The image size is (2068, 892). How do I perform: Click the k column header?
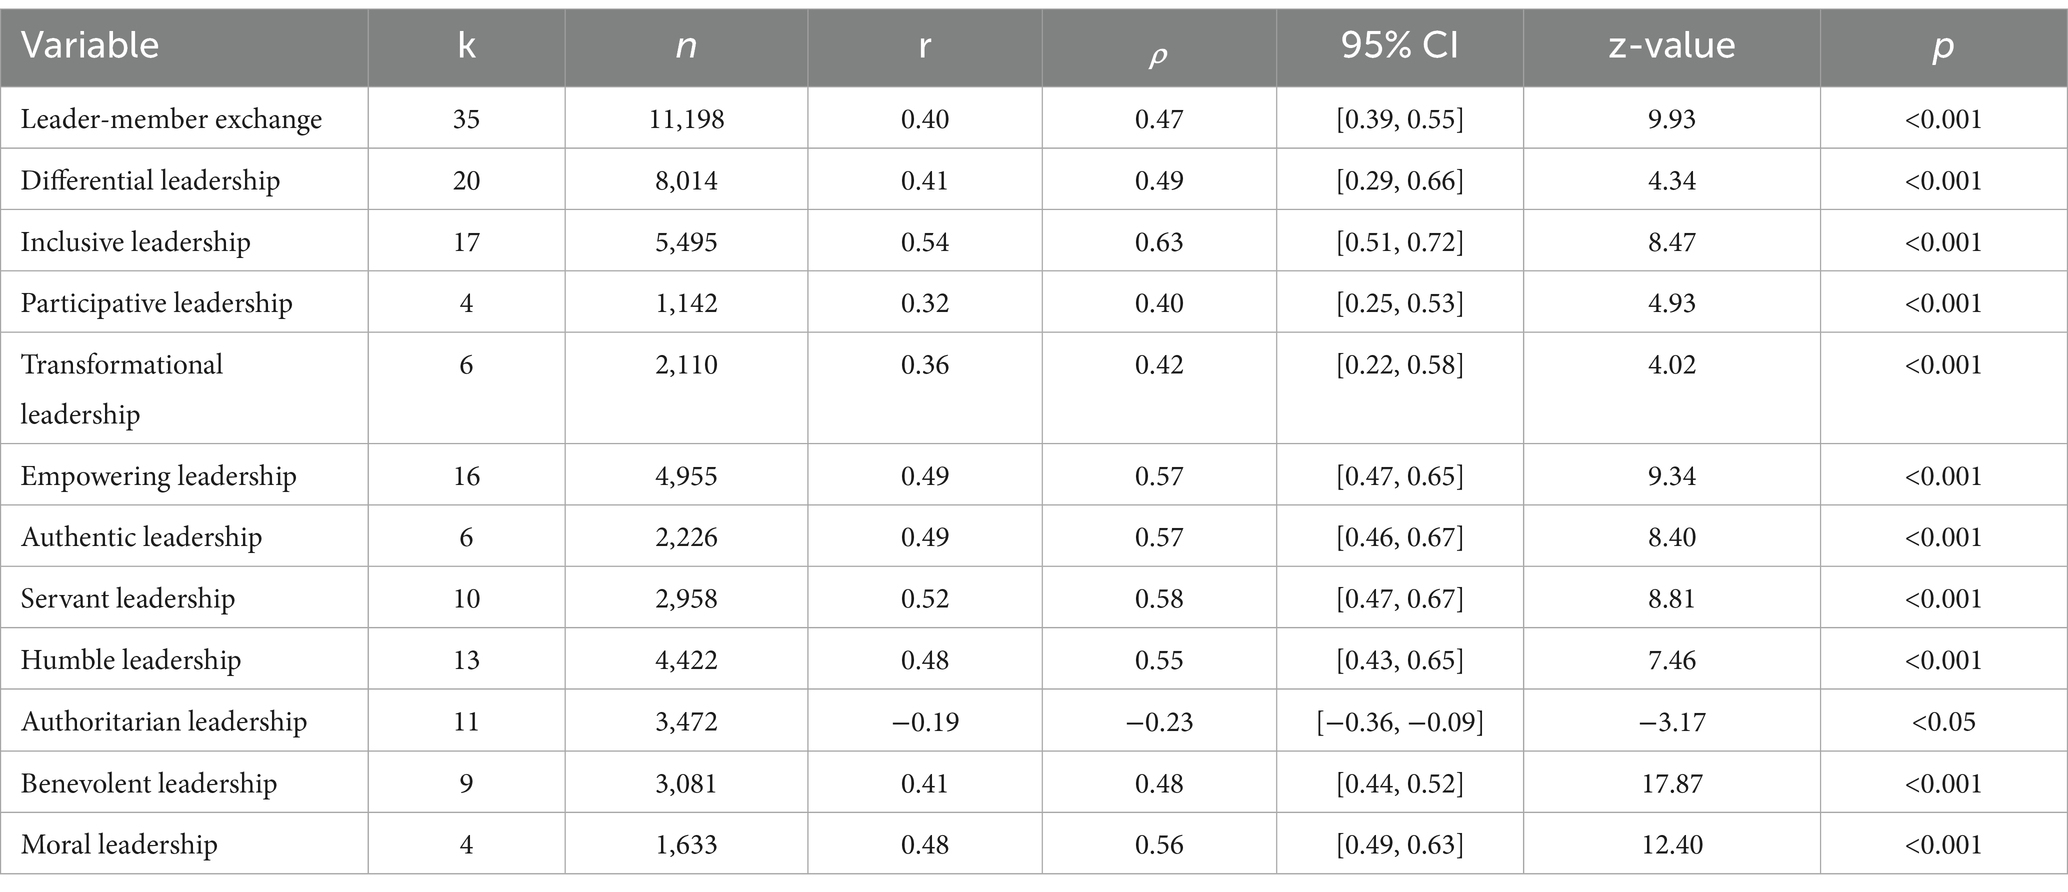pyautogui.click(x=466, y=46)
